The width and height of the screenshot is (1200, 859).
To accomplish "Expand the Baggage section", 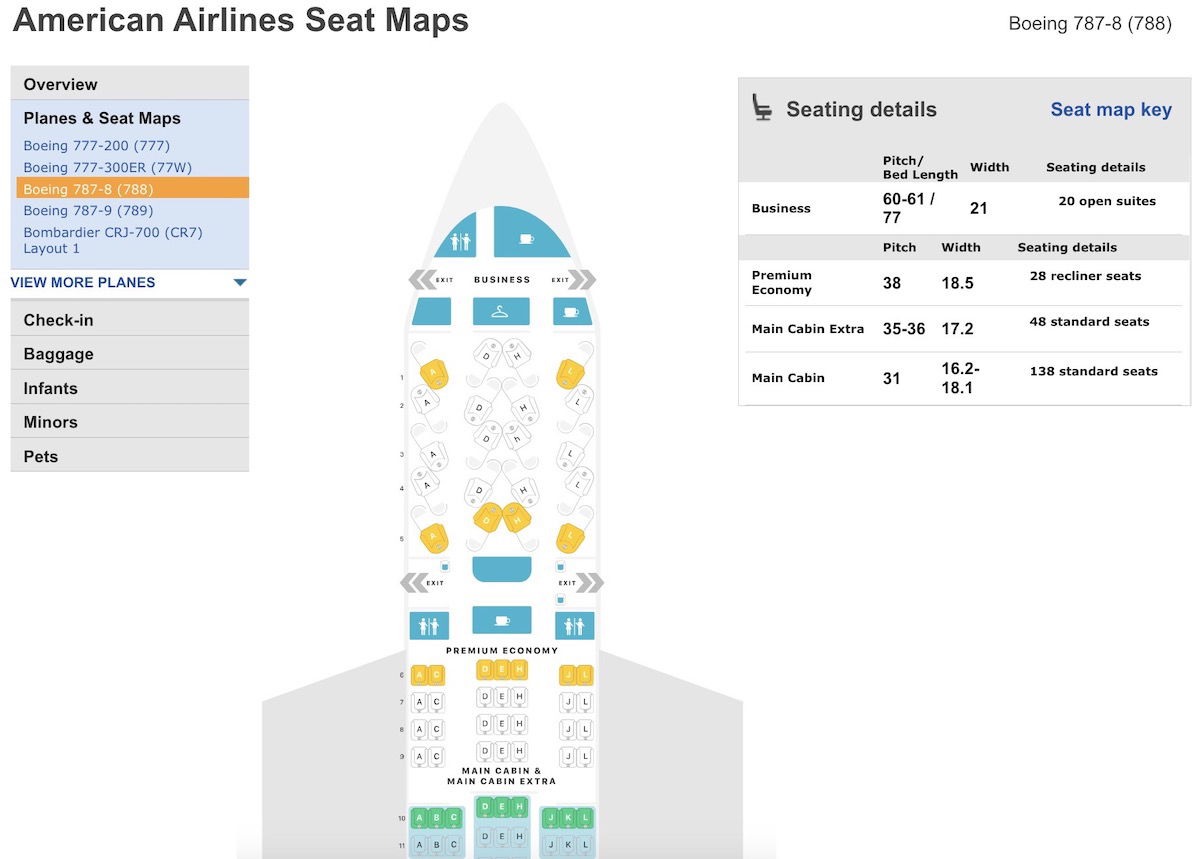I will 129,354.
